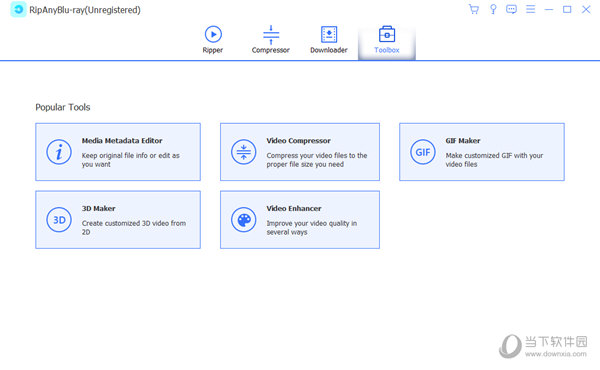
Task: Open Media Metadata Editor tool card
Action: [118, 152]
